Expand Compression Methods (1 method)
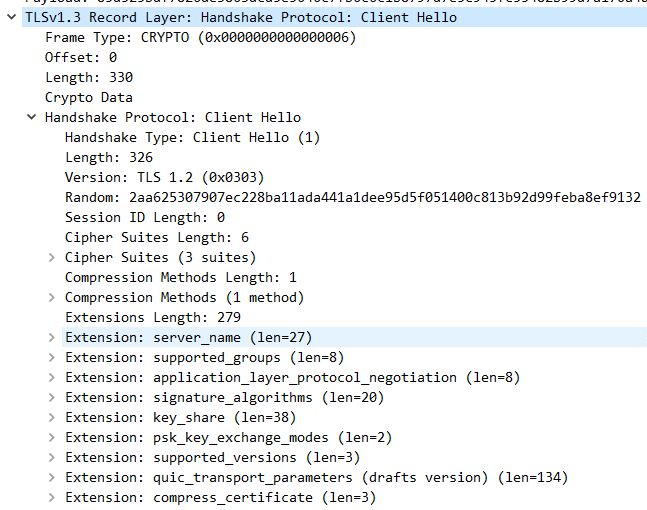Image resolution: width=647 pixels, height=510 pixels. coord(52,298)
